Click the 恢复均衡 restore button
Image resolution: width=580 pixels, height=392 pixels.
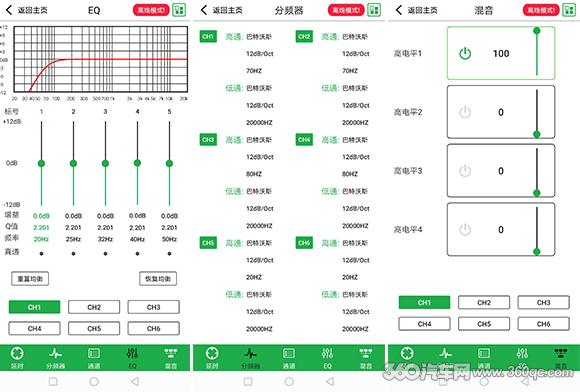pyautogui.click(x=158, y=279)
